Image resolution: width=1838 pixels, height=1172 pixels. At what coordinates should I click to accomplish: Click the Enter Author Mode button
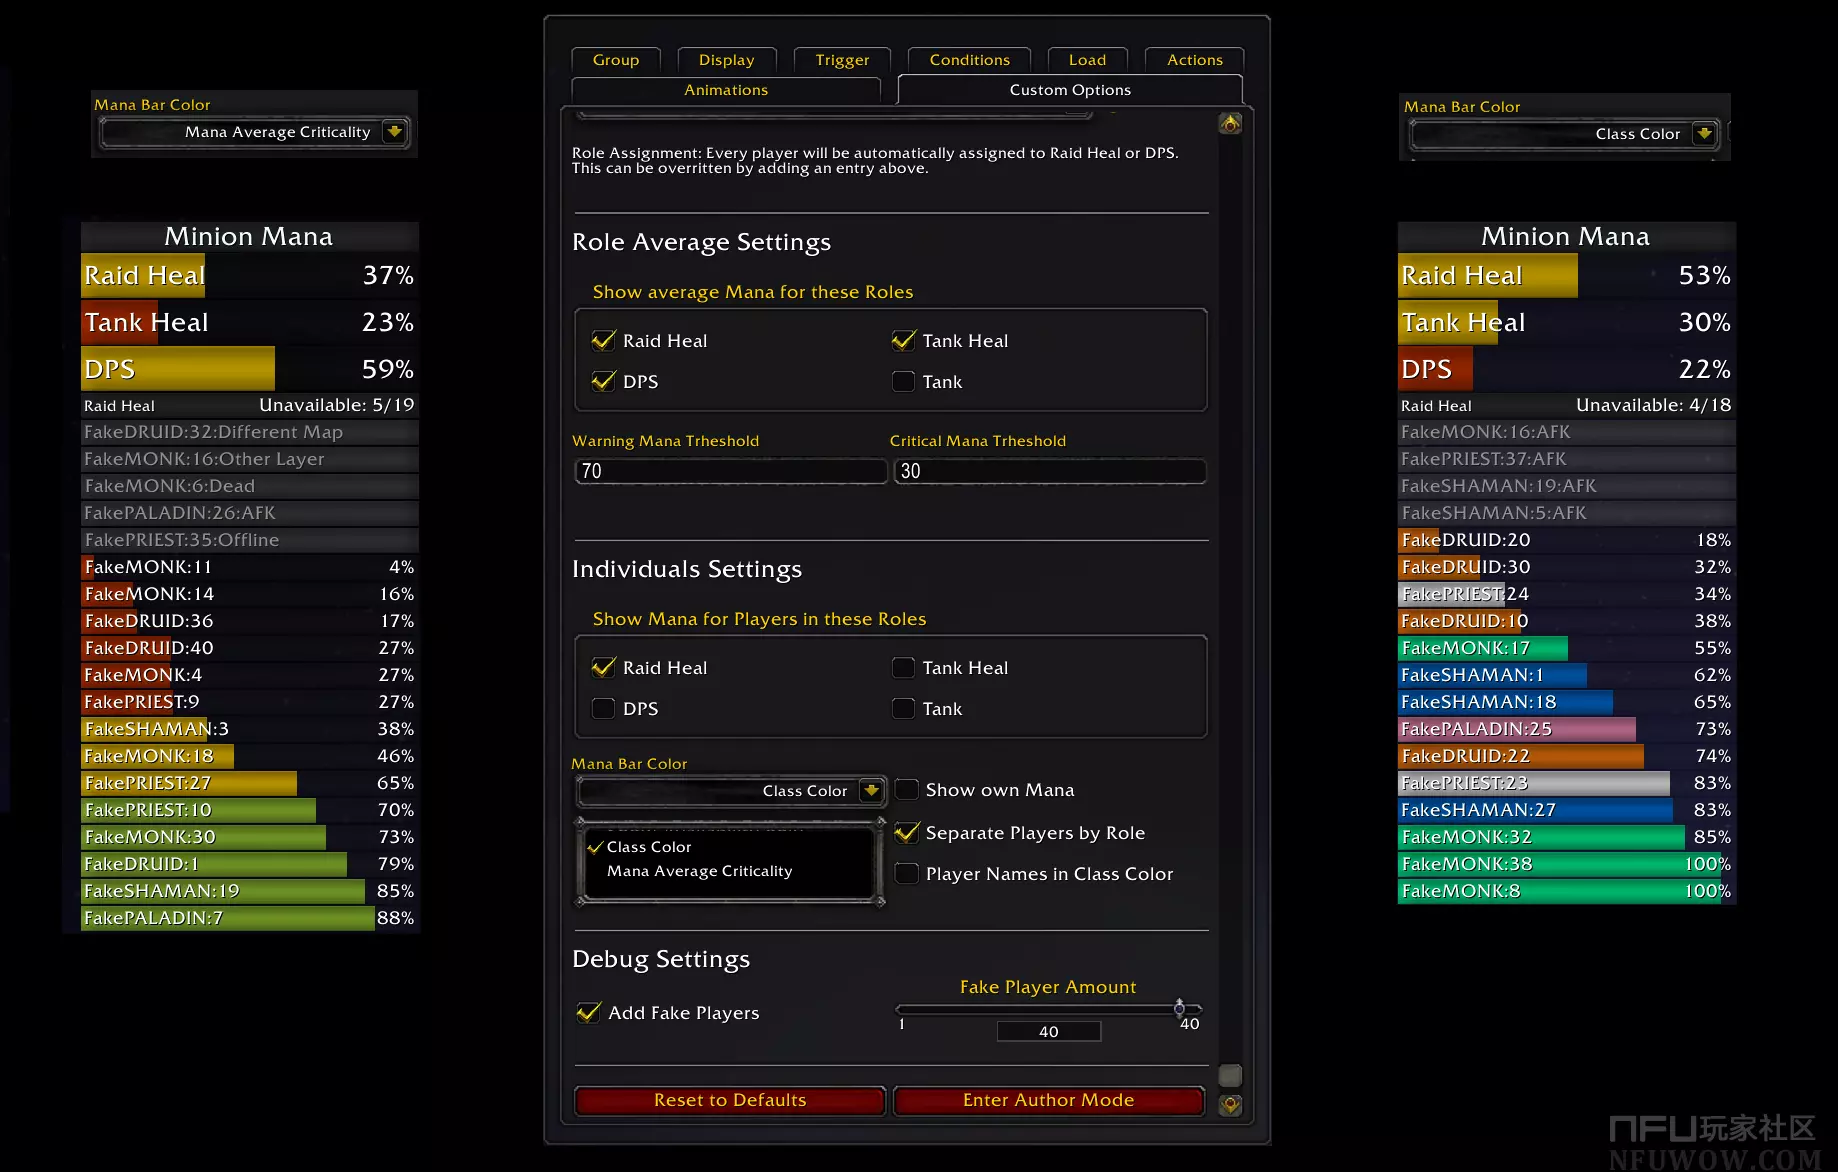[1048, 1100]
